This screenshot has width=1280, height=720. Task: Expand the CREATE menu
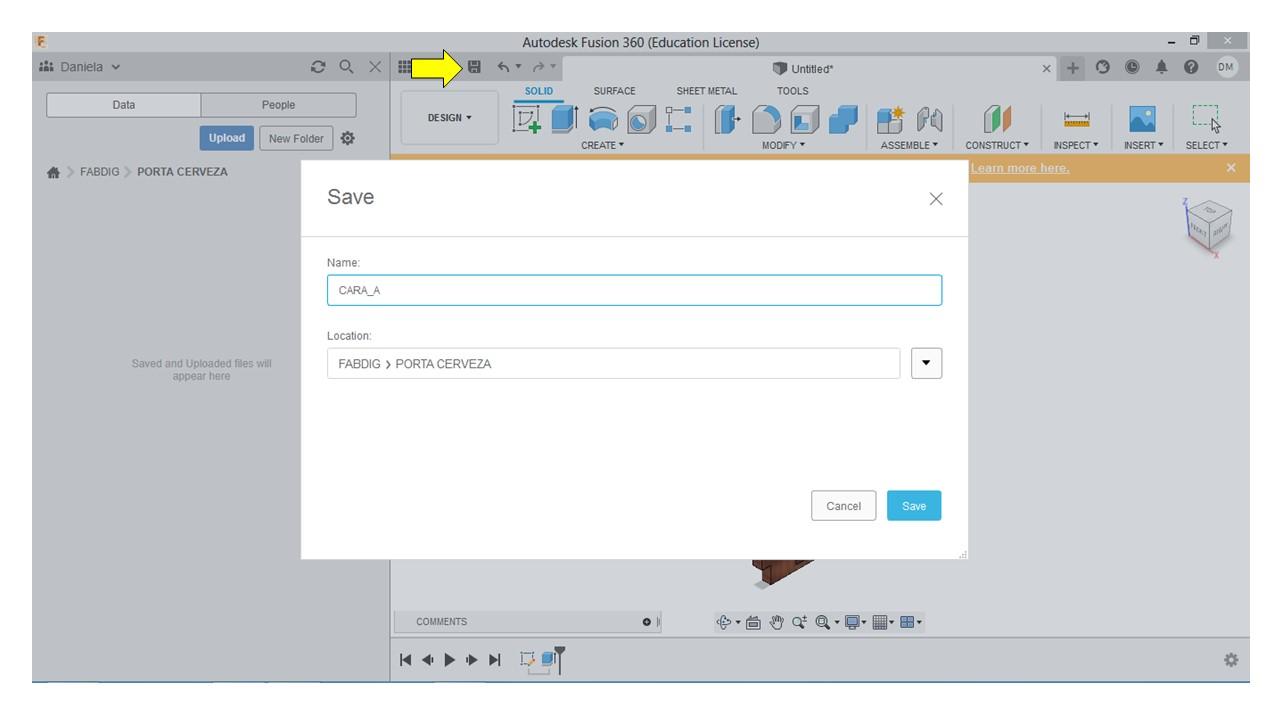602,146
